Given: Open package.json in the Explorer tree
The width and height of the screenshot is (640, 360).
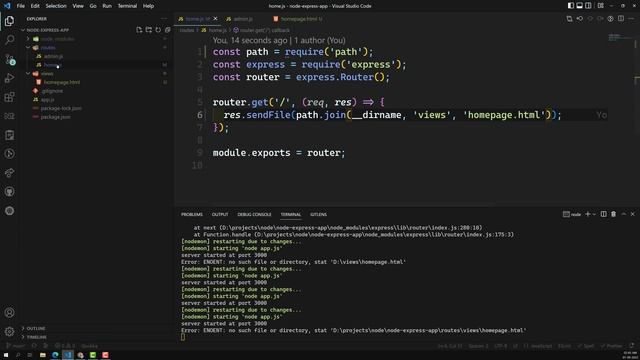Looking at the screenshot, I should pyautogui.click(x=55, y=117).
